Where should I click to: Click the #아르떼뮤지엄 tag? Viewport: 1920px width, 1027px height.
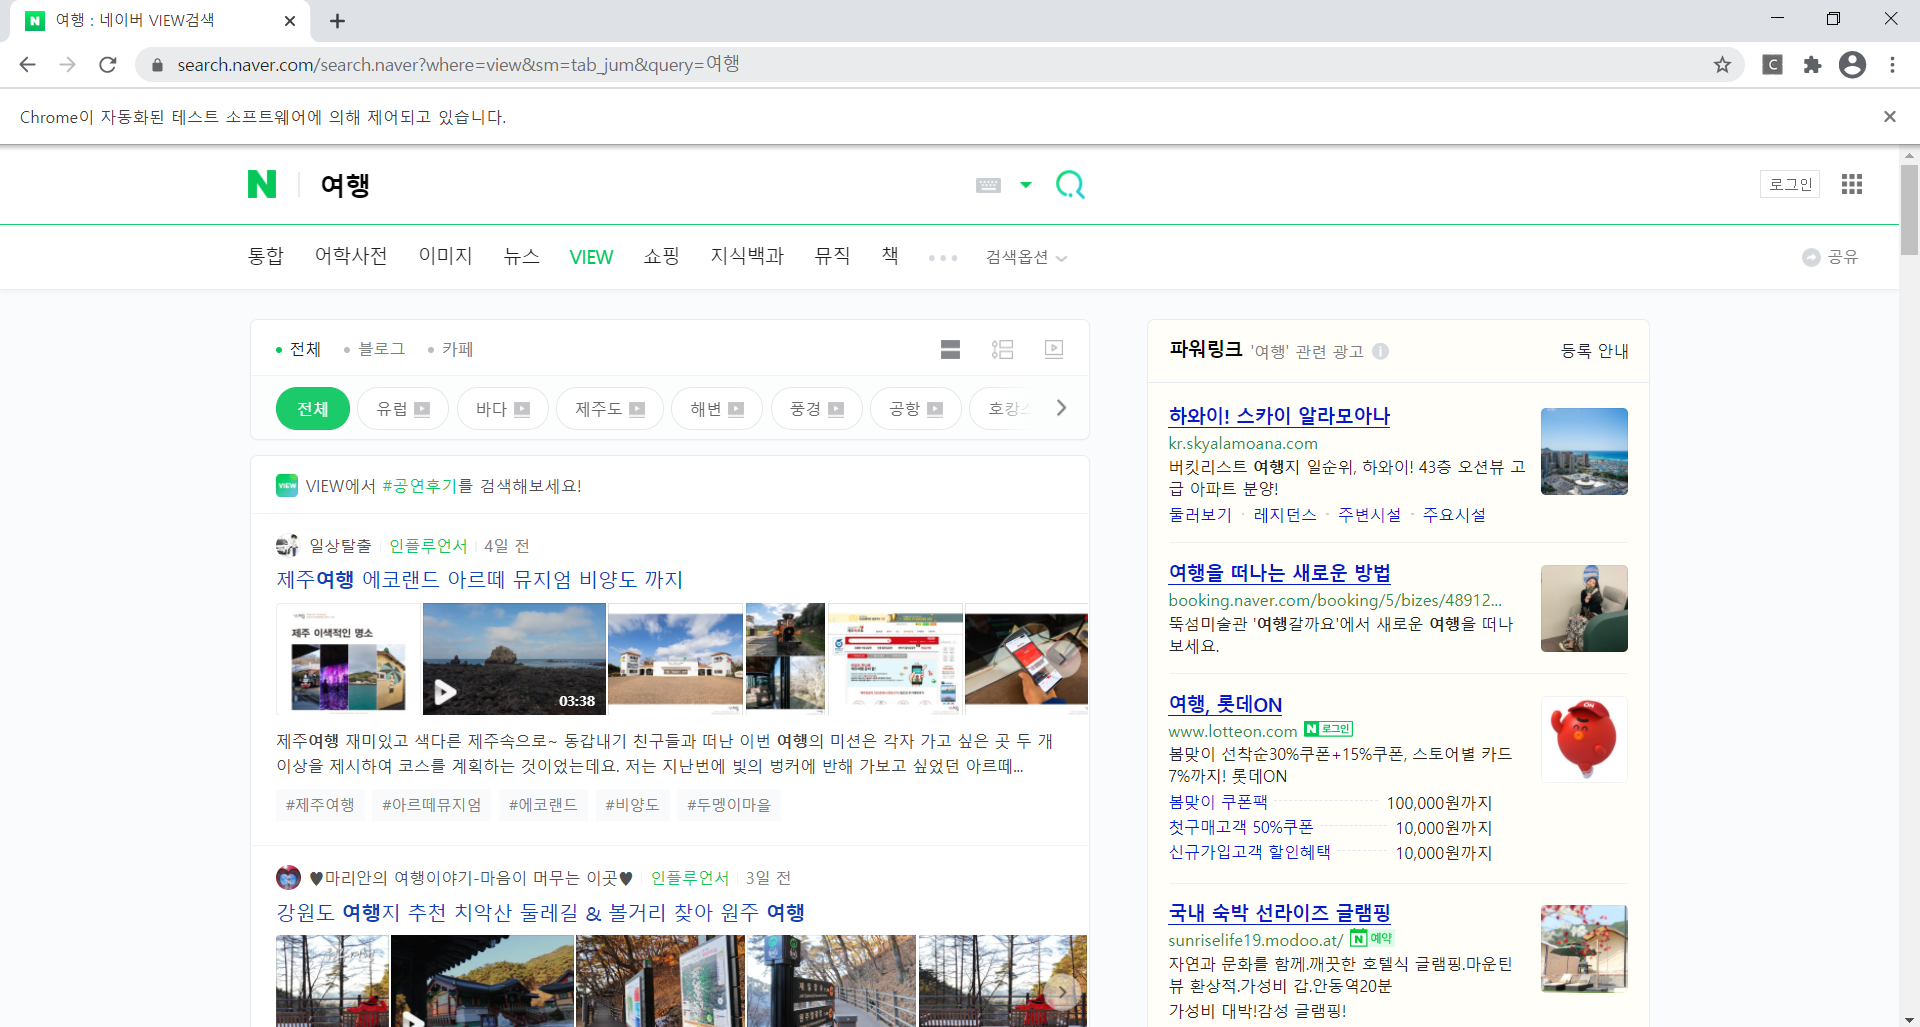432,805
